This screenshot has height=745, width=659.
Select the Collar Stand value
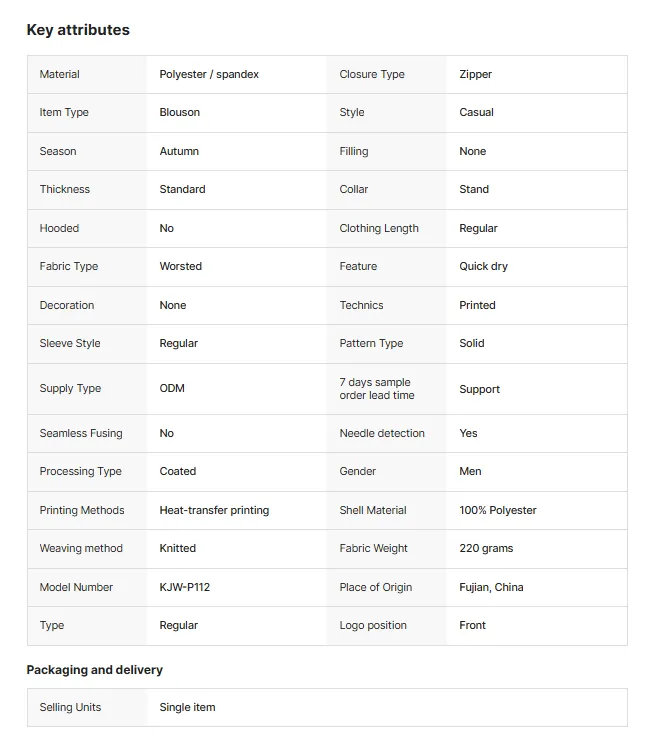click(x=474, y=190)
